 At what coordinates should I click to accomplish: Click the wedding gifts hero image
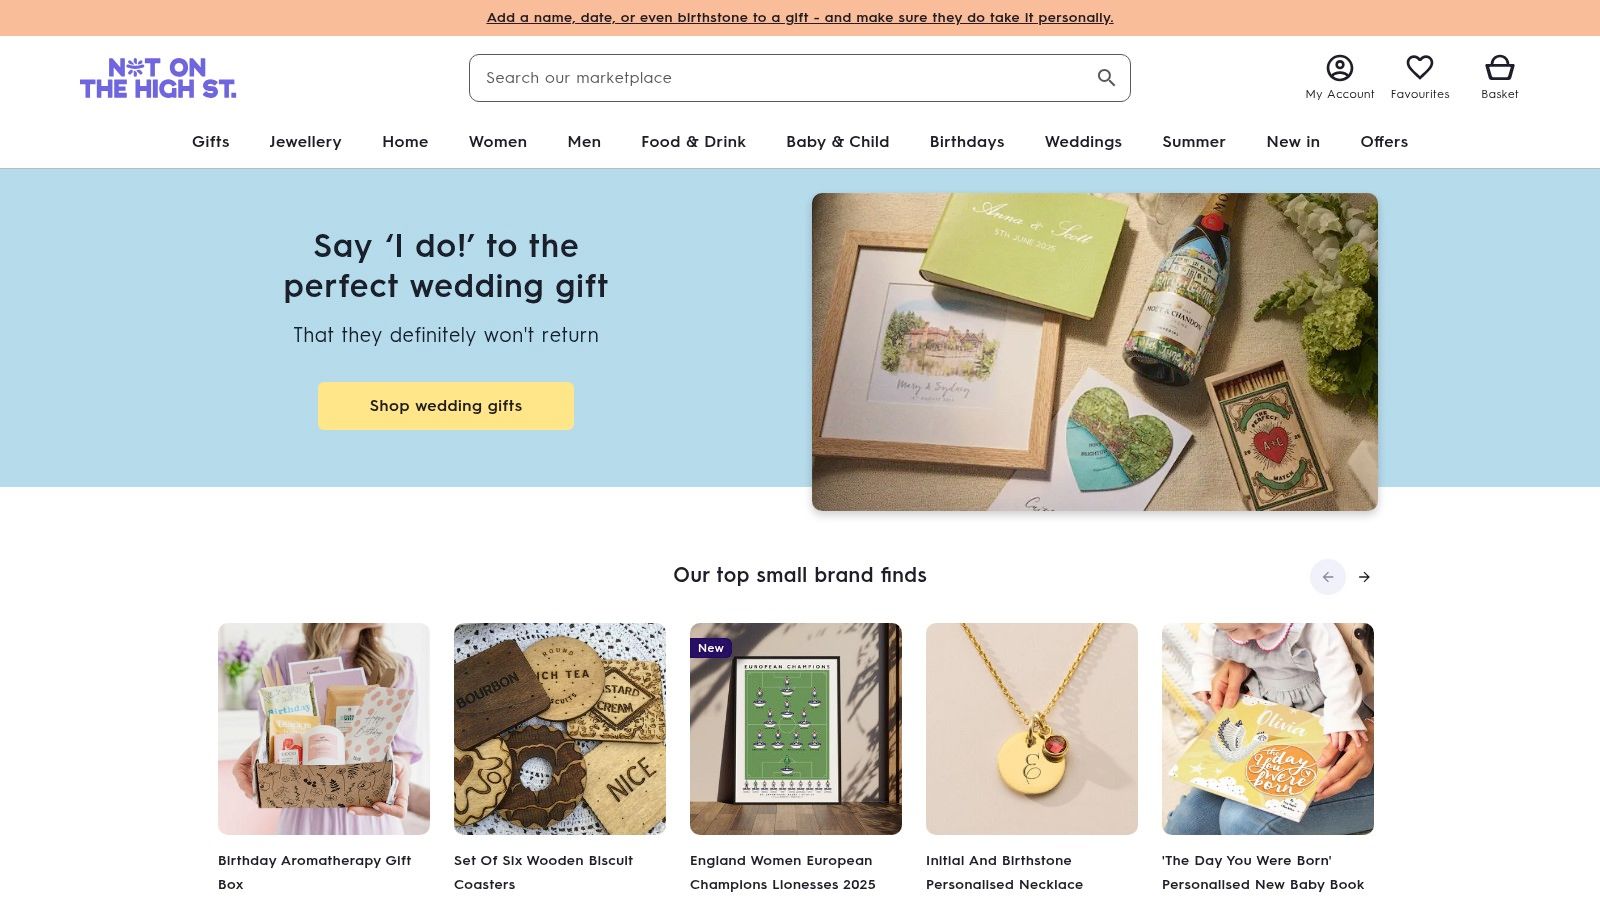point(1095,352)
